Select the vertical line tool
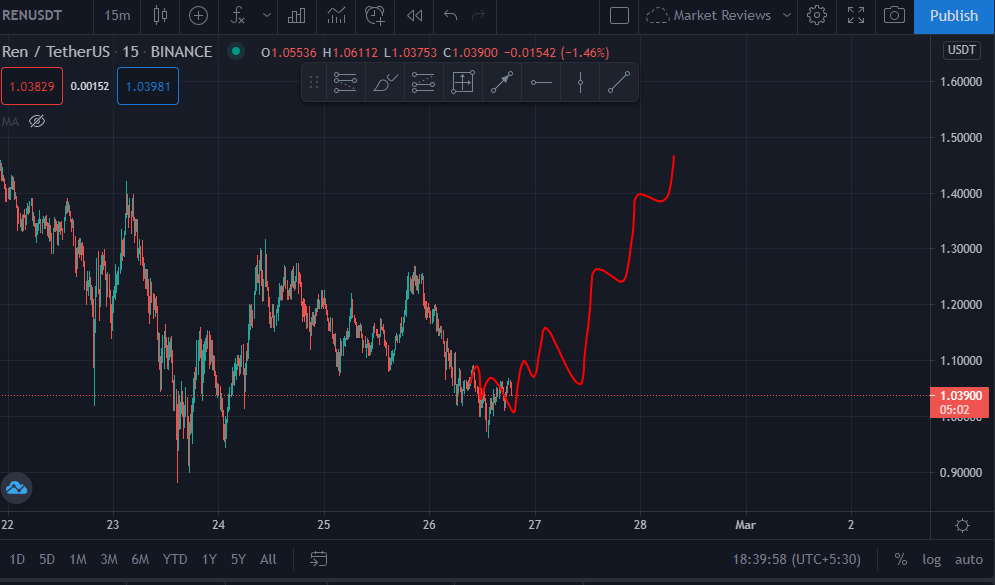995x585 pixels. 580,82
